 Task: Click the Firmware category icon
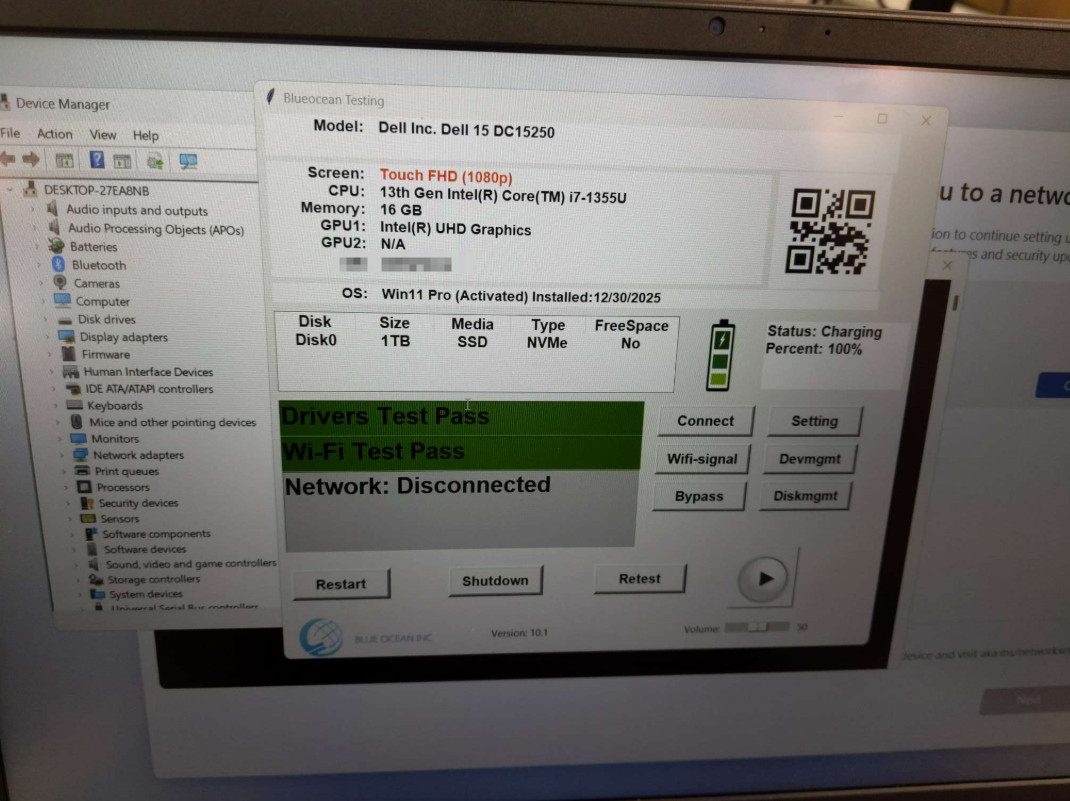[69, 353]
